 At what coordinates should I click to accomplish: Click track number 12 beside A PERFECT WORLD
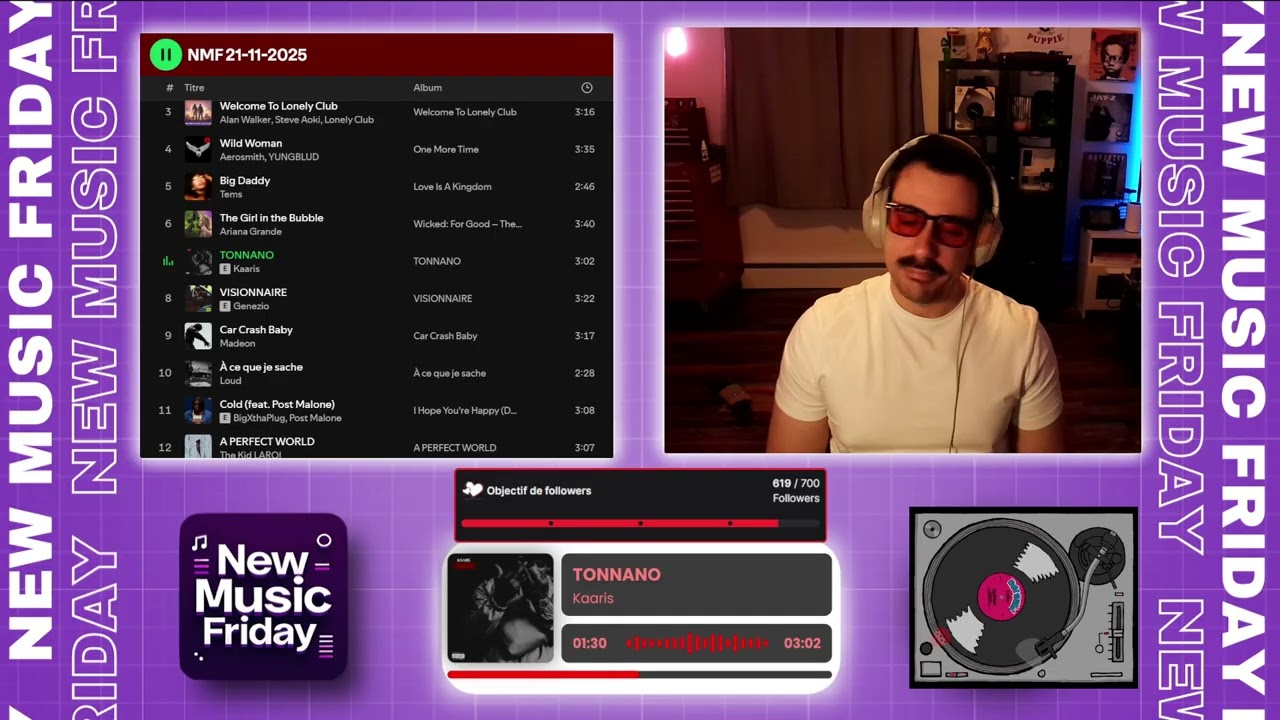coord(165,448)
